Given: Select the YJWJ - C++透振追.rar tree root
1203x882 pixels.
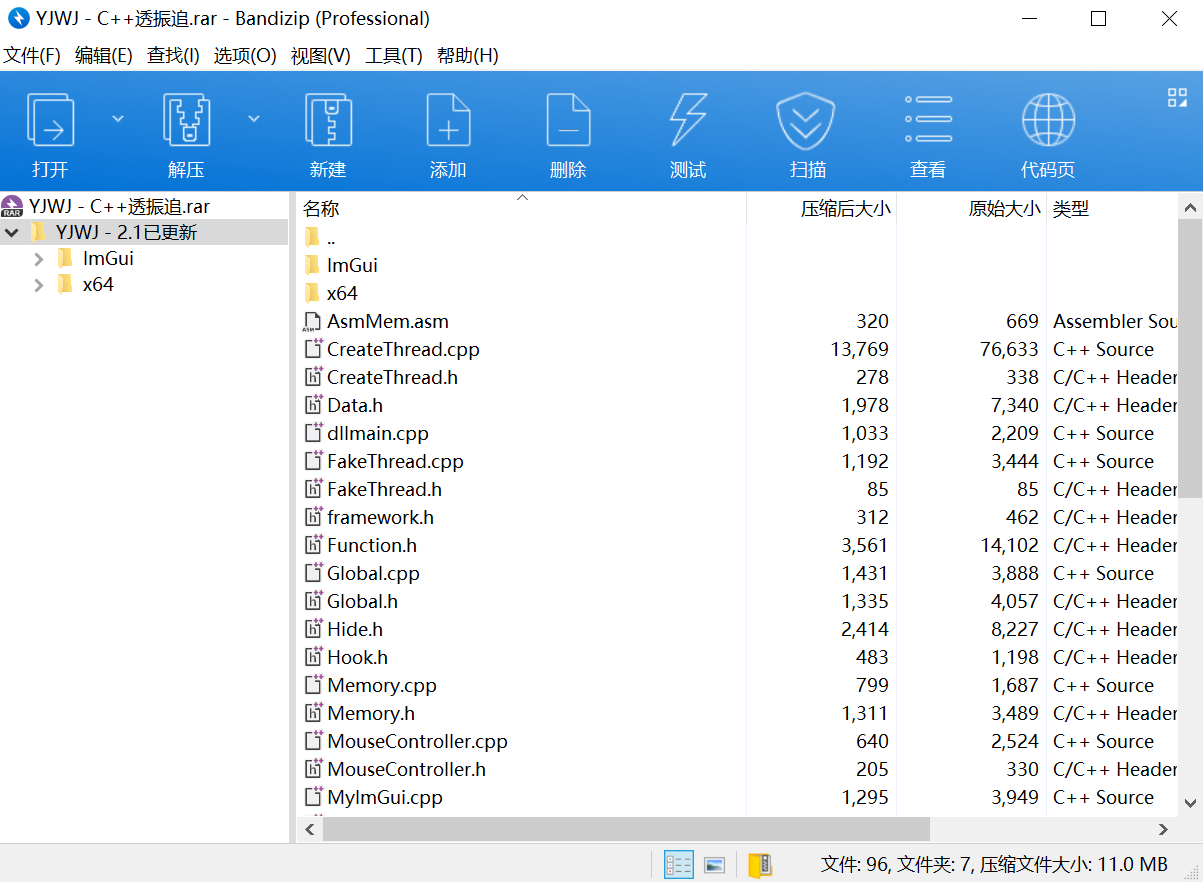Looking at the screenshot, I should (119, 207).
